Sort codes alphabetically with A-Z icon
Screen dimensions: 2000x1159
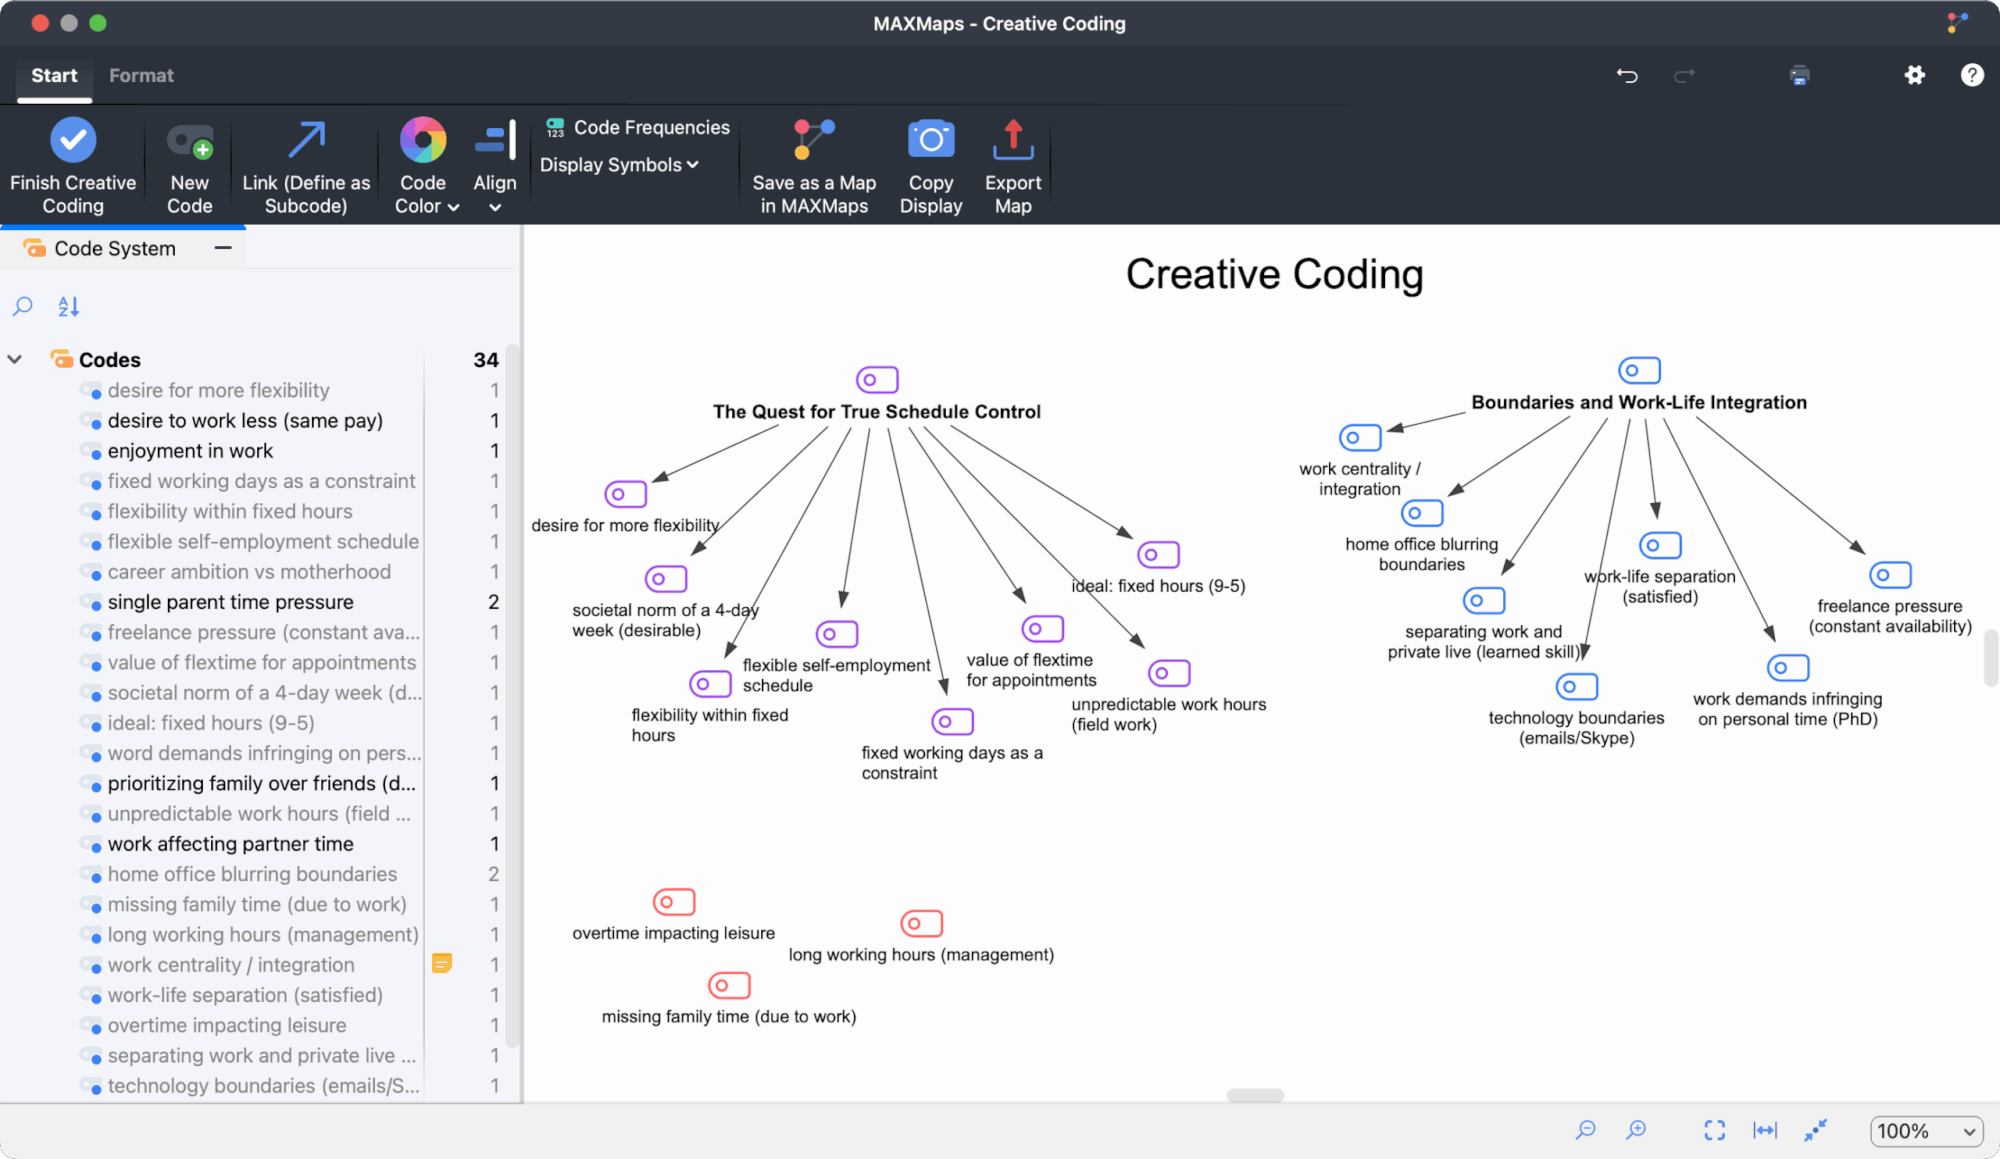coord(68,306)
